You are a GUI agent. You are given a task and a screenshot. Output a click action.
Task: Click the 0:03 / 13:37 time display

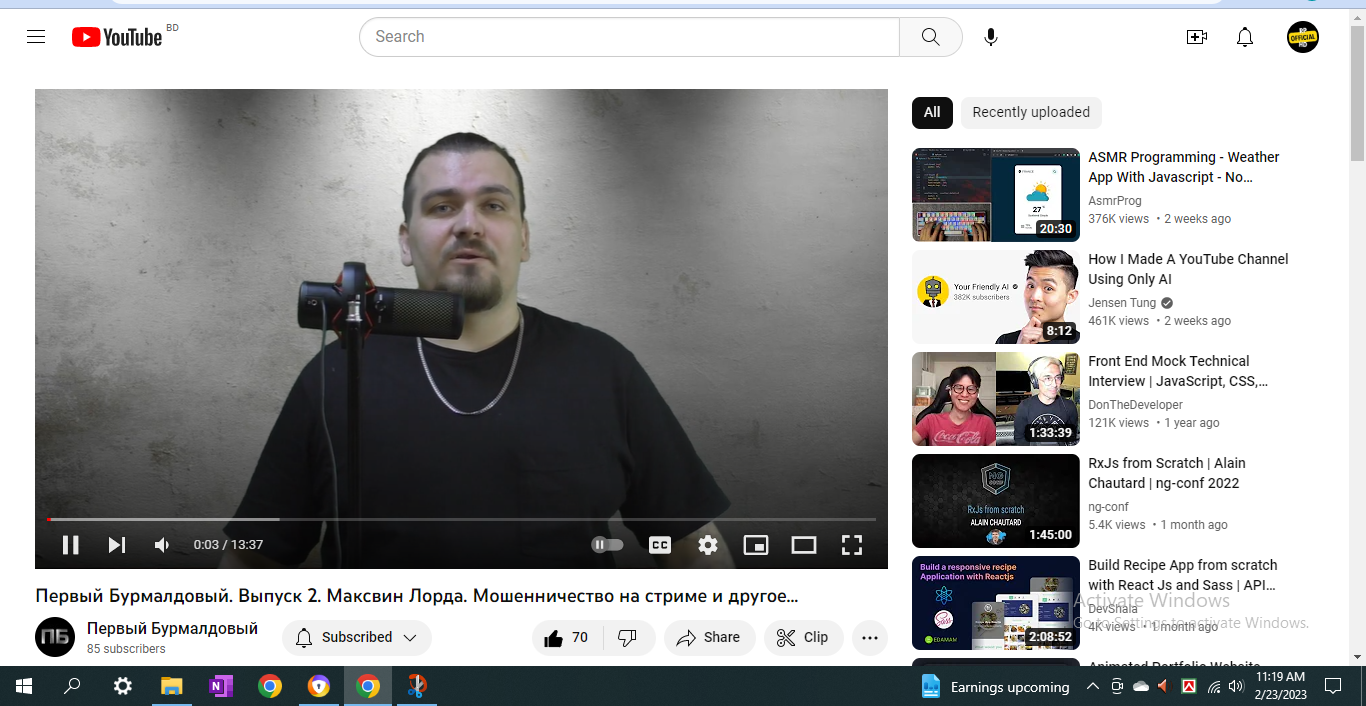(x=228, y=545)
